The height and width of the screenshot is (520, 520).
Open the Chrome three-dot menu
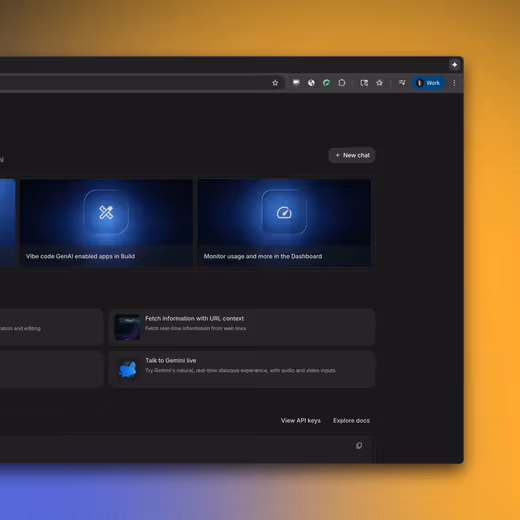point(454,83)
